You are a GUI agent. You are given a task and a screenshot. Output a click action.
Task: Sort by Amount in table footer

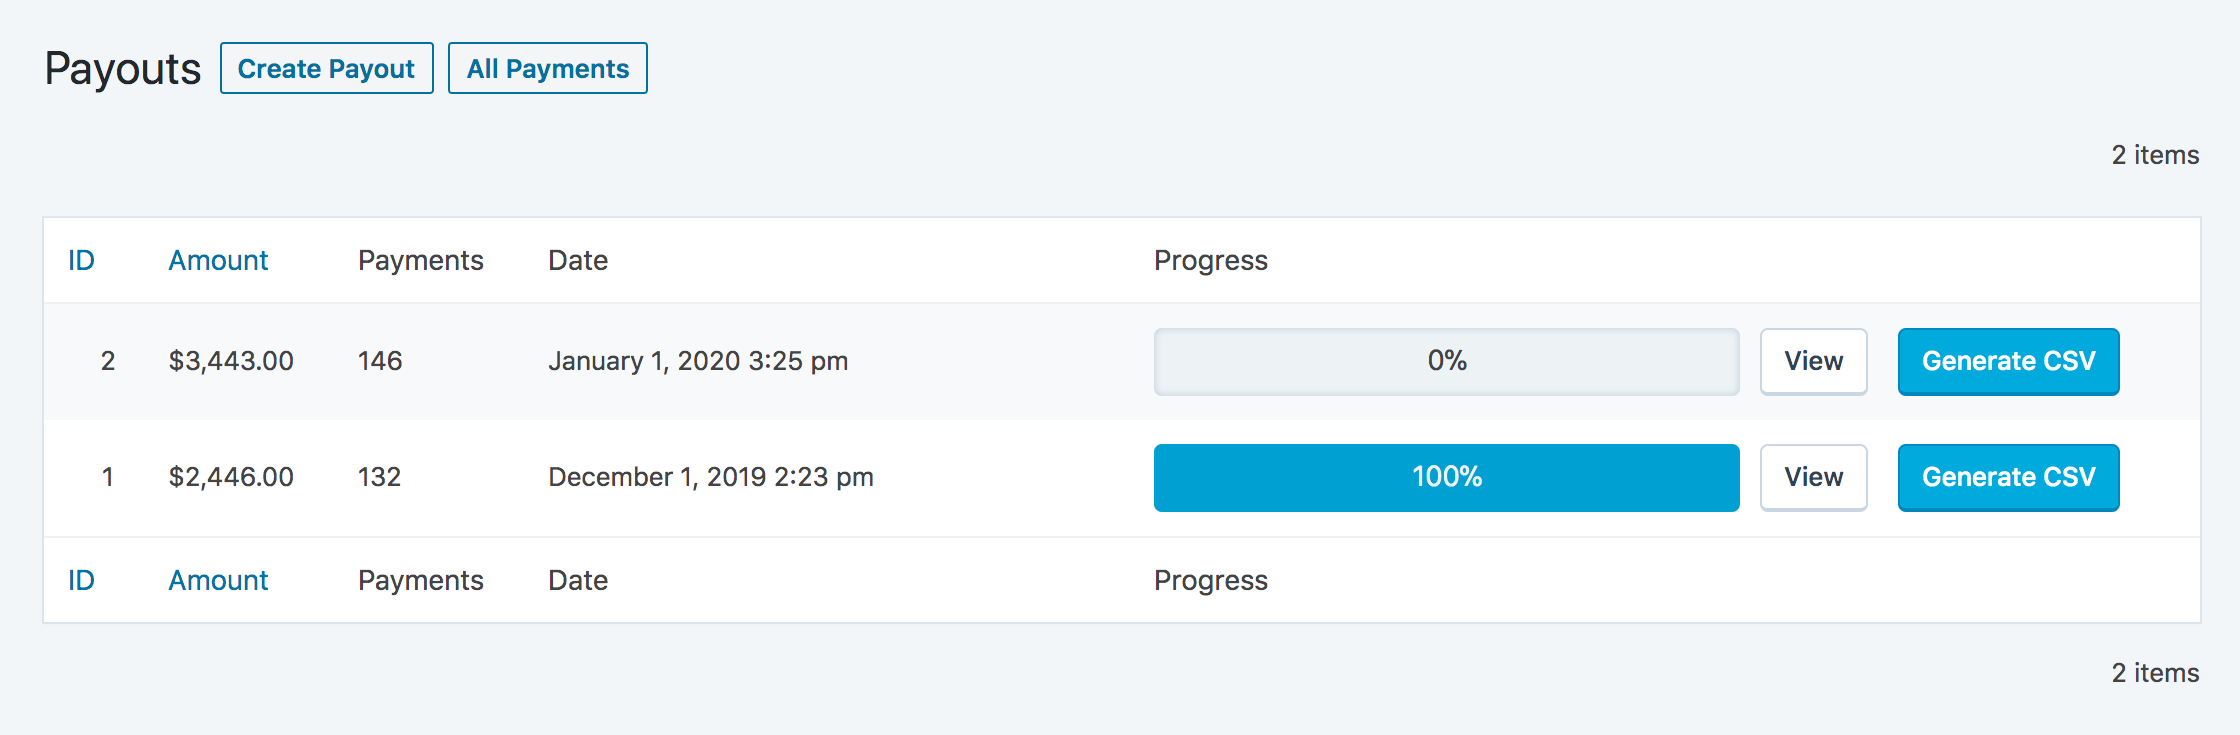[x=218, y=580]
